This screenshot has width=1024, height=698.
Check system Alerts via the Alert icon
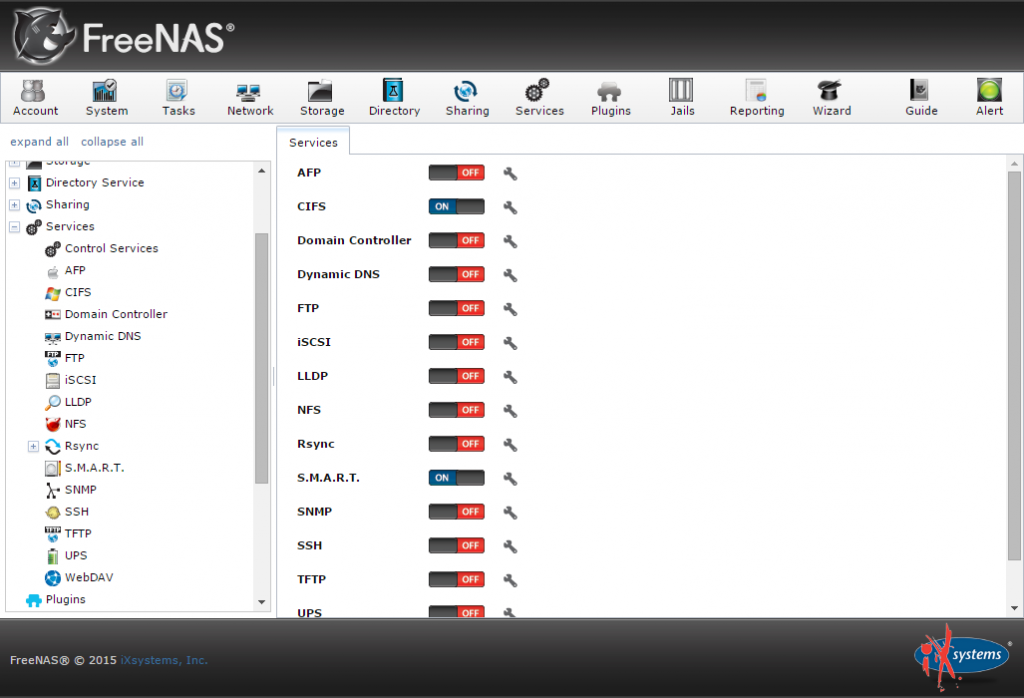[989, 97]
